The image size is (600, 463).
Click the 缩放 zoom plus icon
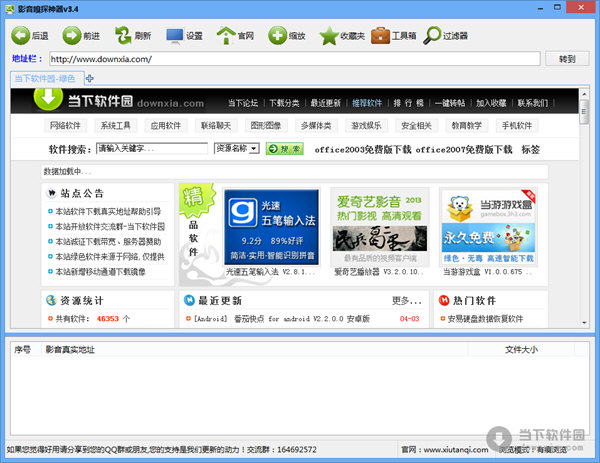(277, 36)
